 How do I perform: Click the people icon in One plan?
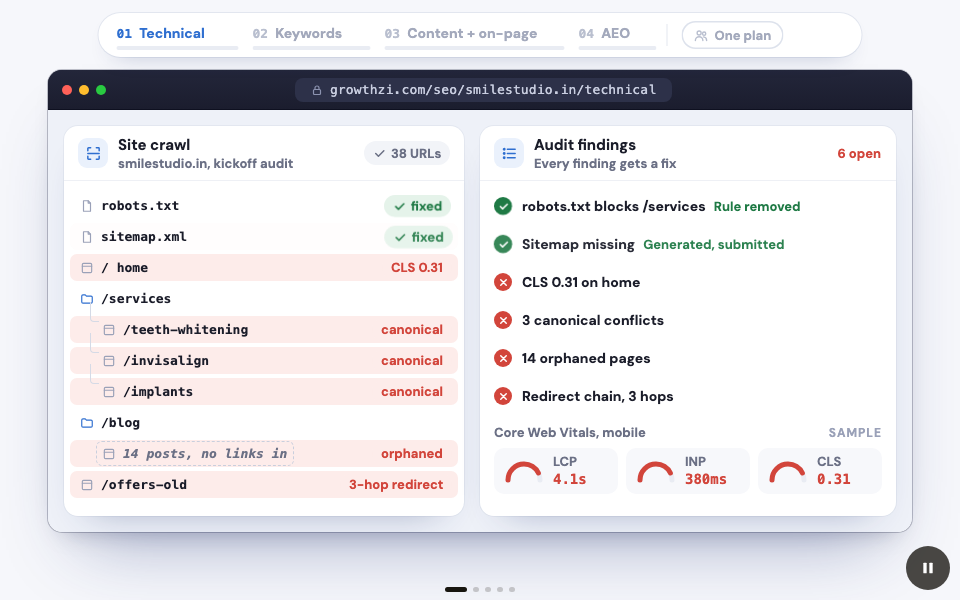[701, 36]
